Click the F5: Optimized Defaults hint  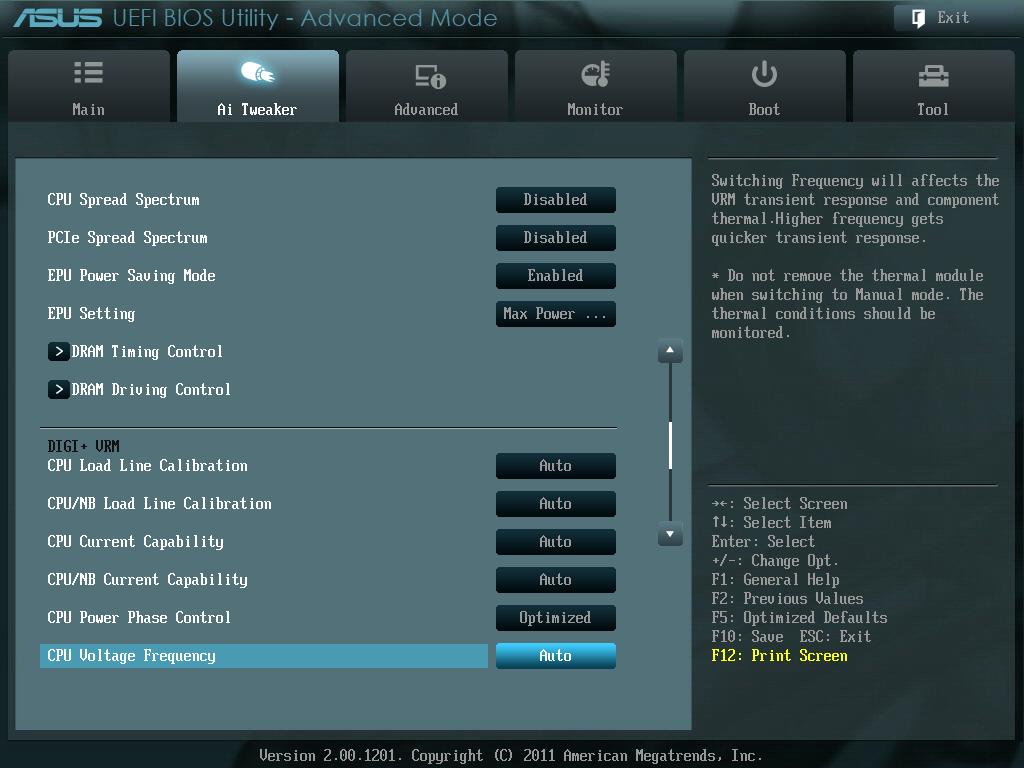coord(799,618)
